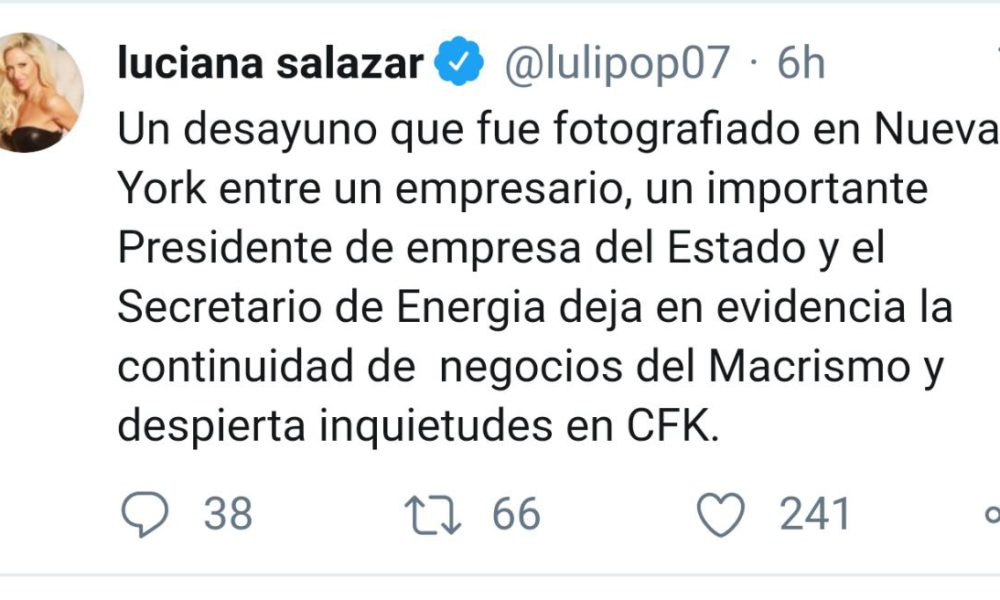
Task: Click the word 'Macrismo' in tweet
Action: tap(809, 367)
